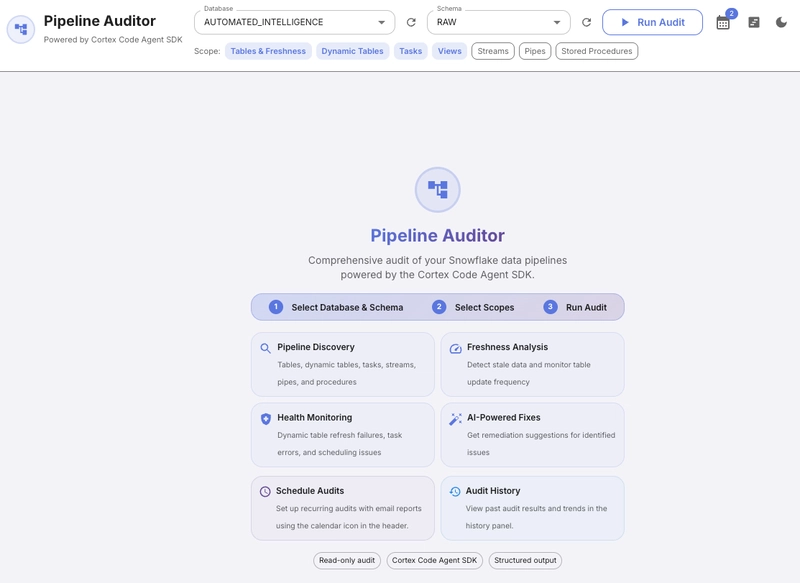Open the Health Monitoring card
The width and height of the screenshot is (800, 583).
pos(343,435)
